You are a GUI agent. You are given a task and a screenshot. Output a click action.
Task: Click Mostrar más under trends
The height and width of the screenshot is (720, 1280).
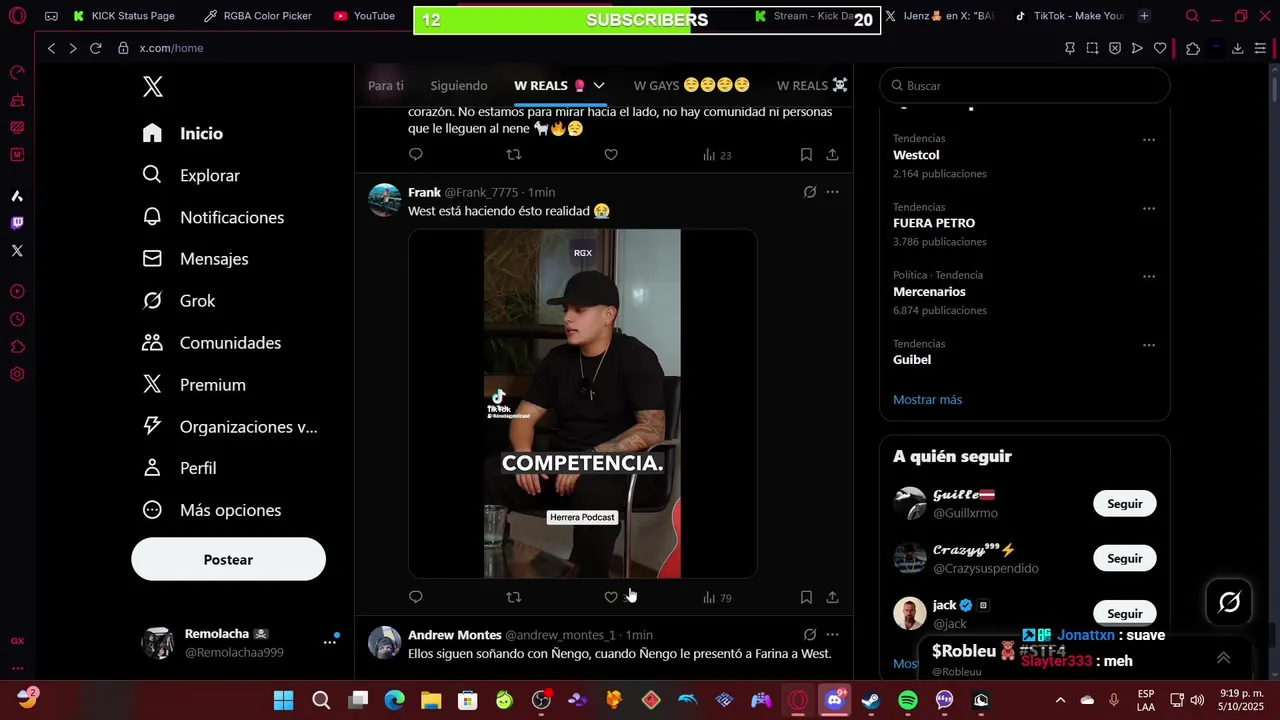point(927,399)
